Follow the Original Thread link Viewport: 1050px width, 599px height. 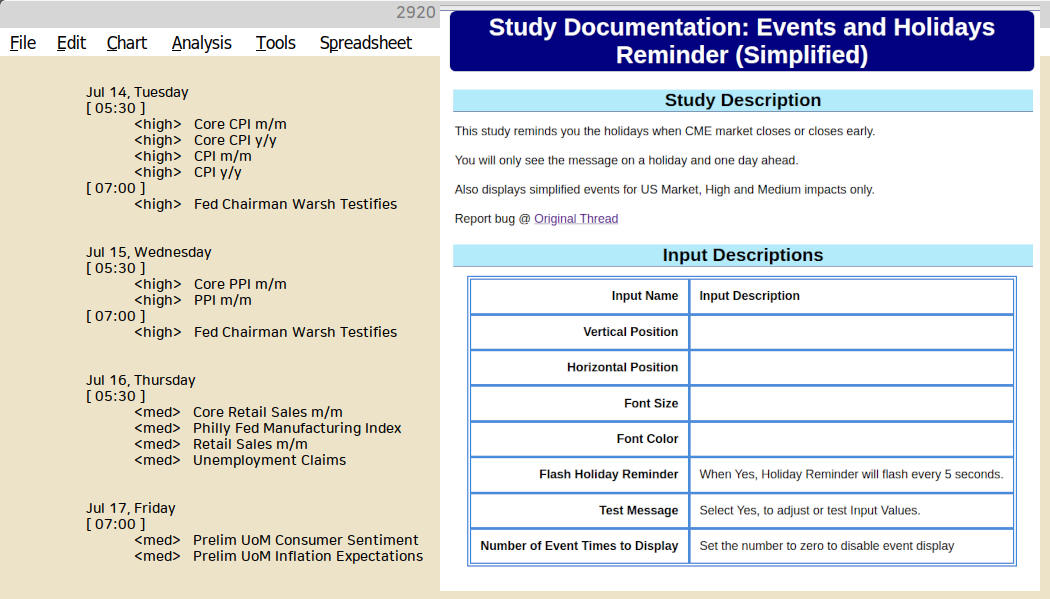click(576, 219)
